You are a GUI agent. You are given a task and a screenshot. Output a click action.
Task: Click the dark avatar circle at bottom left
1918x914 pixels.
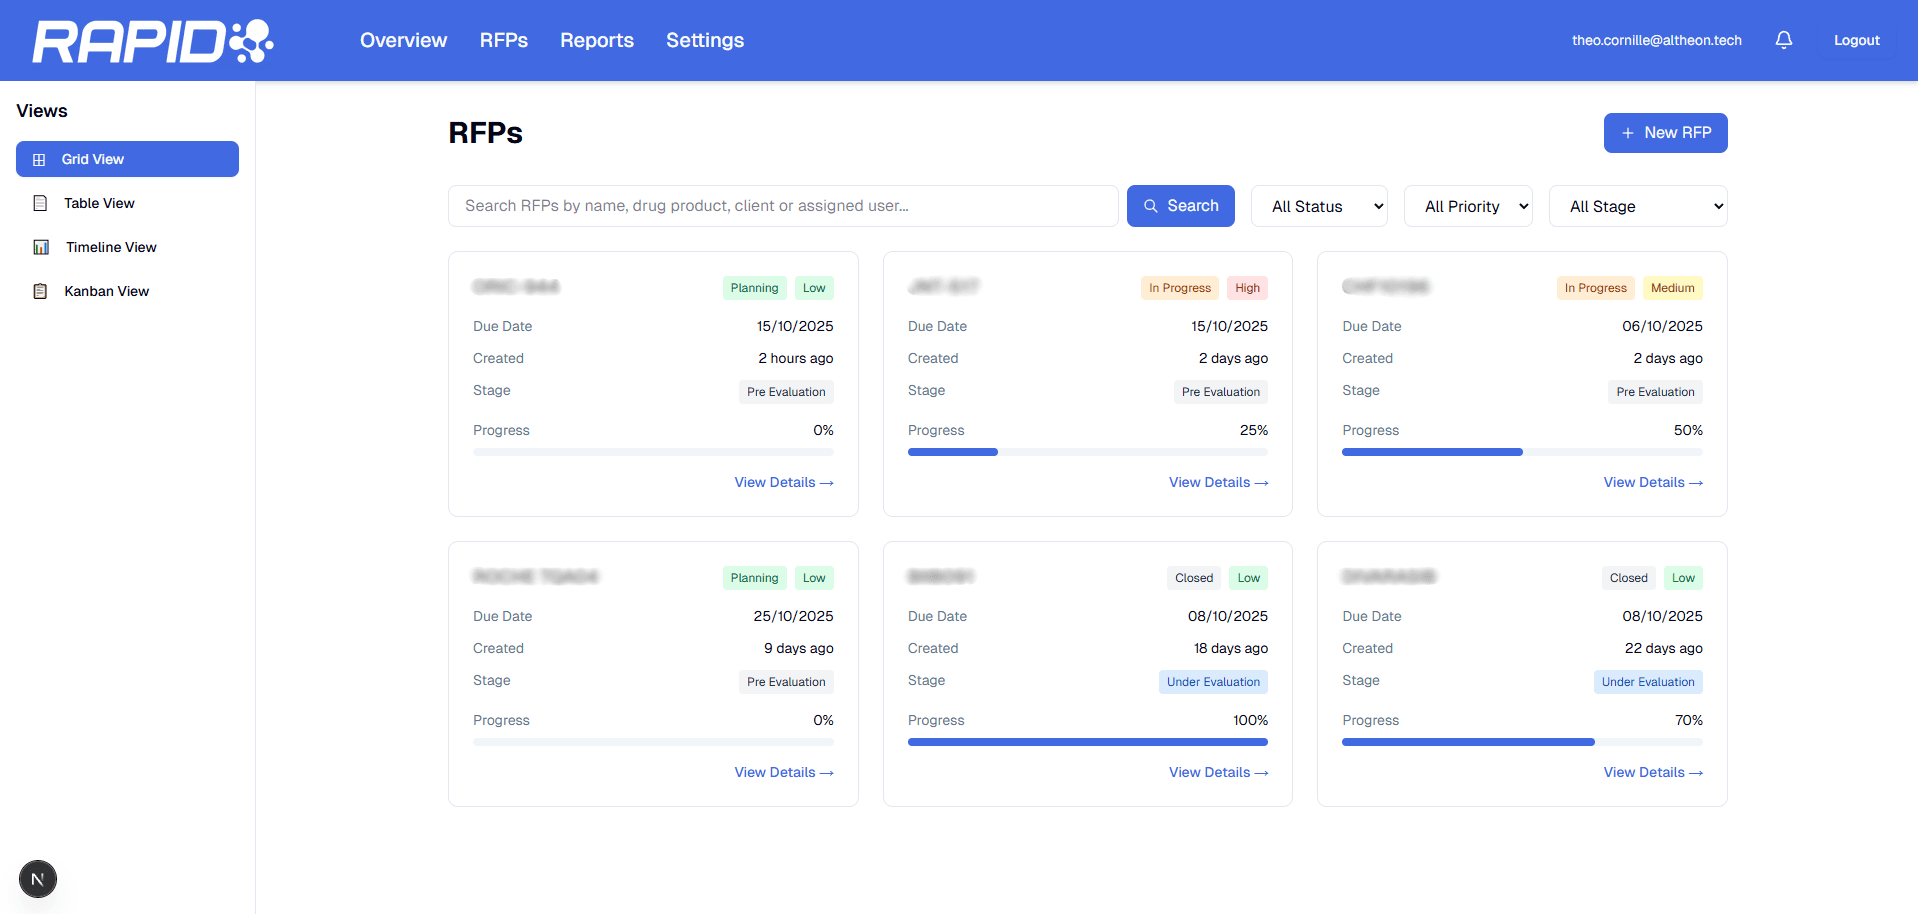point(38,879)
